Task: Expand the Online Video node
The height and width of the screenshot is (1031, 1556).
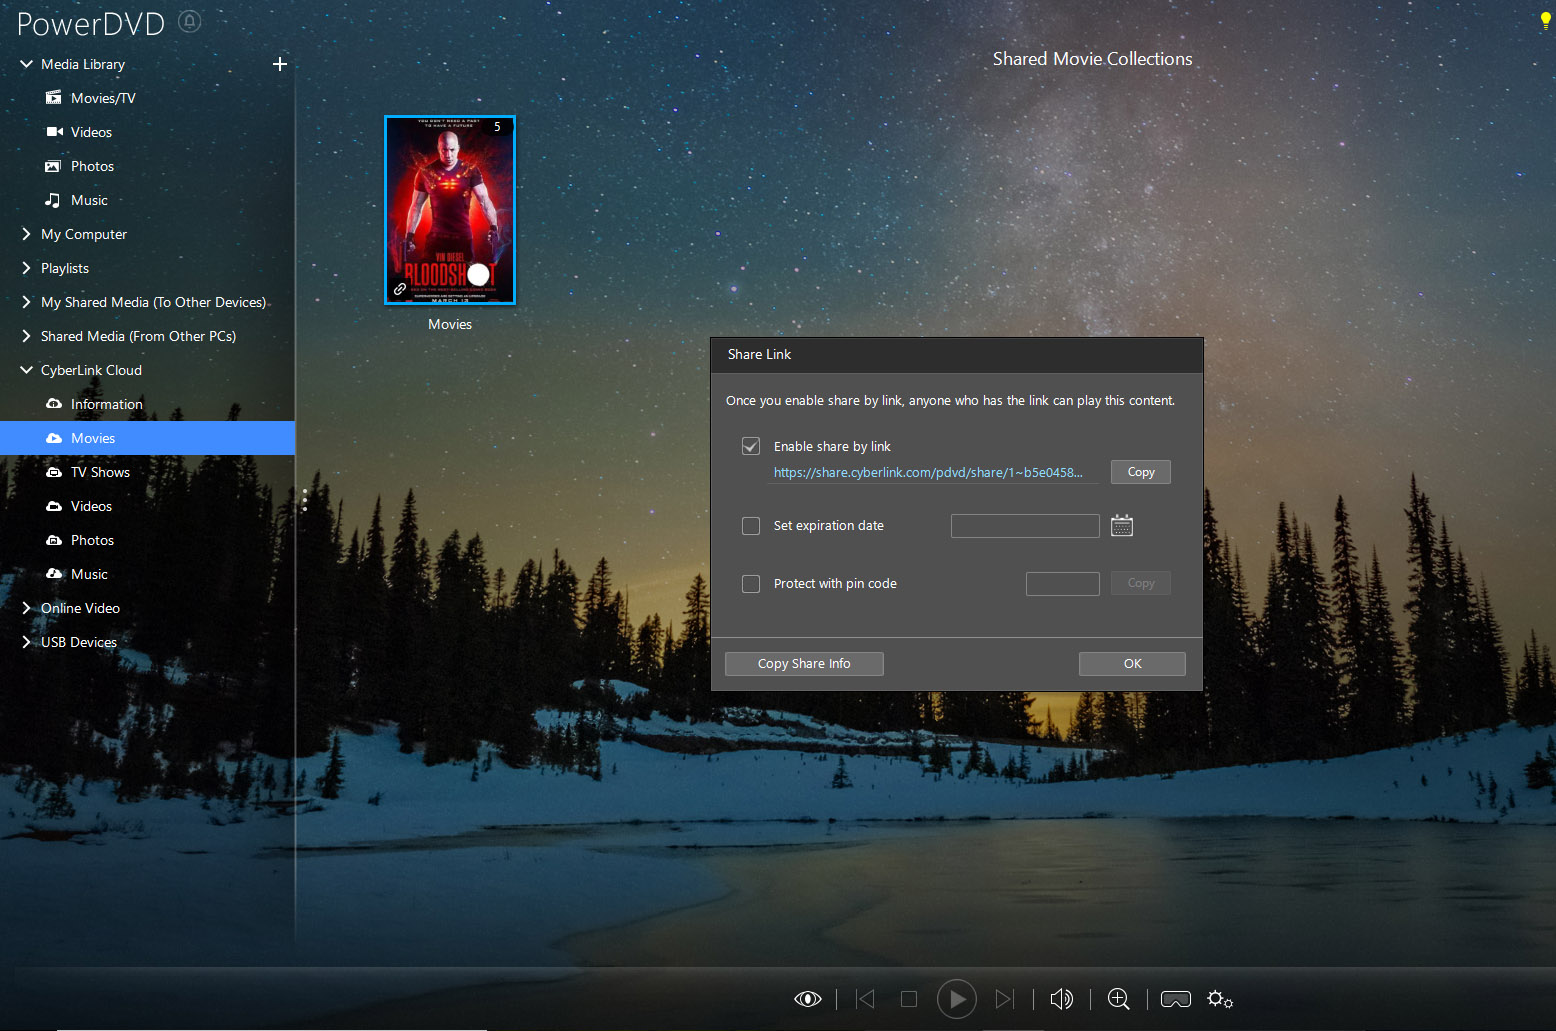Action: point(27,608)
